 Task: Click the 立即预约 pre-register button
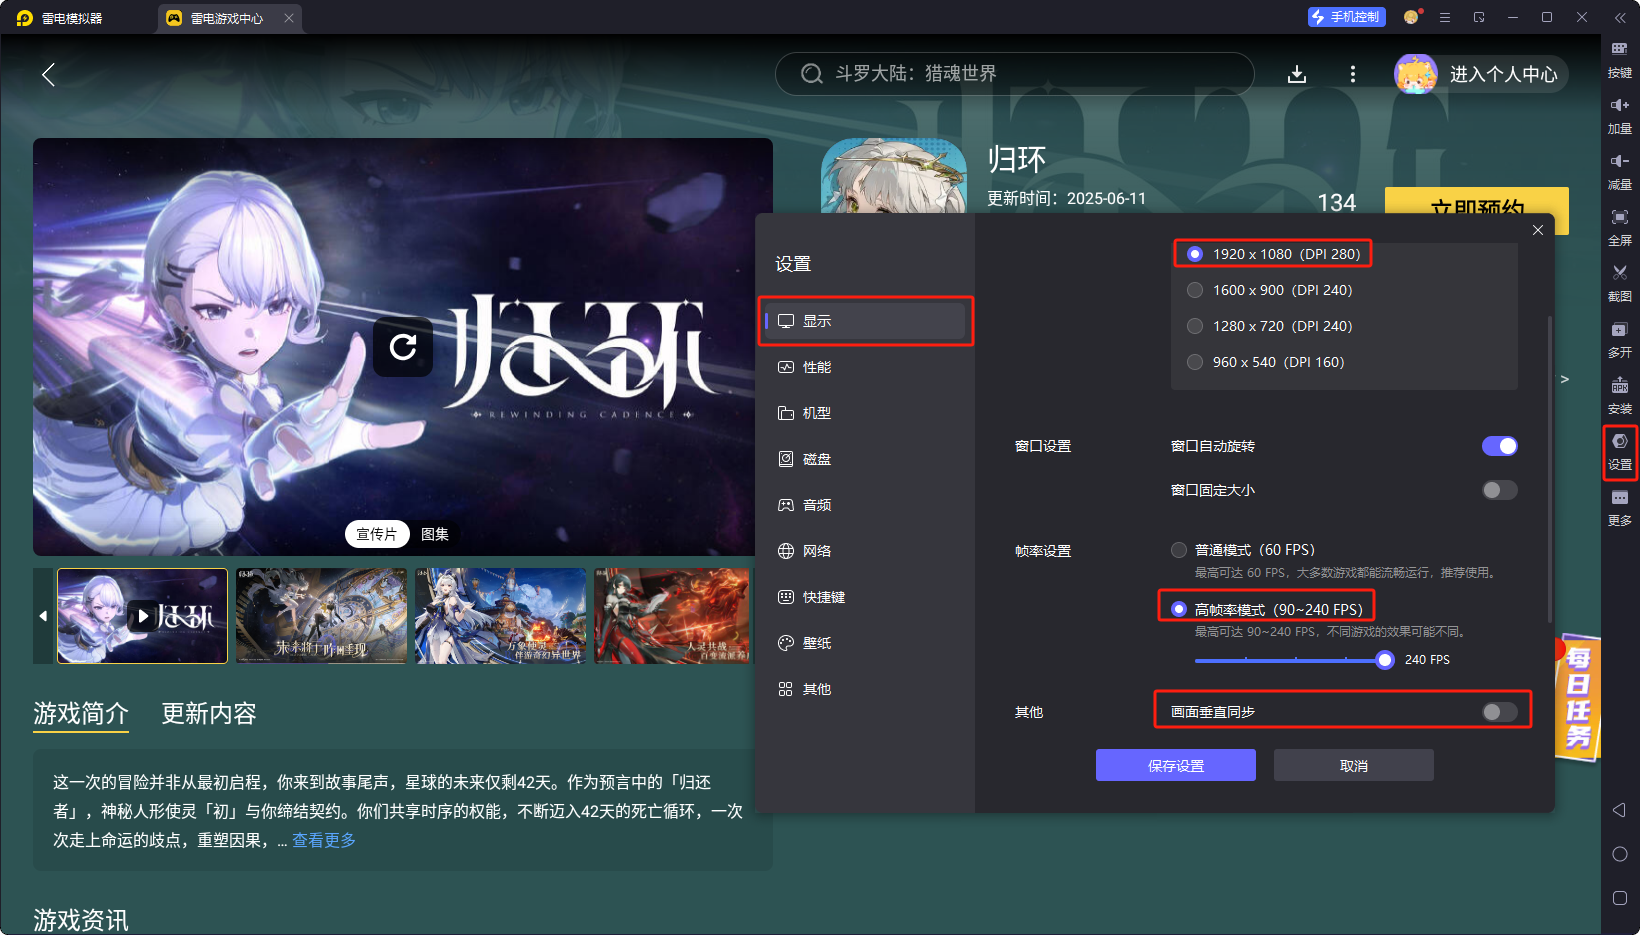pyautogui.click(x=1476, y=200)
